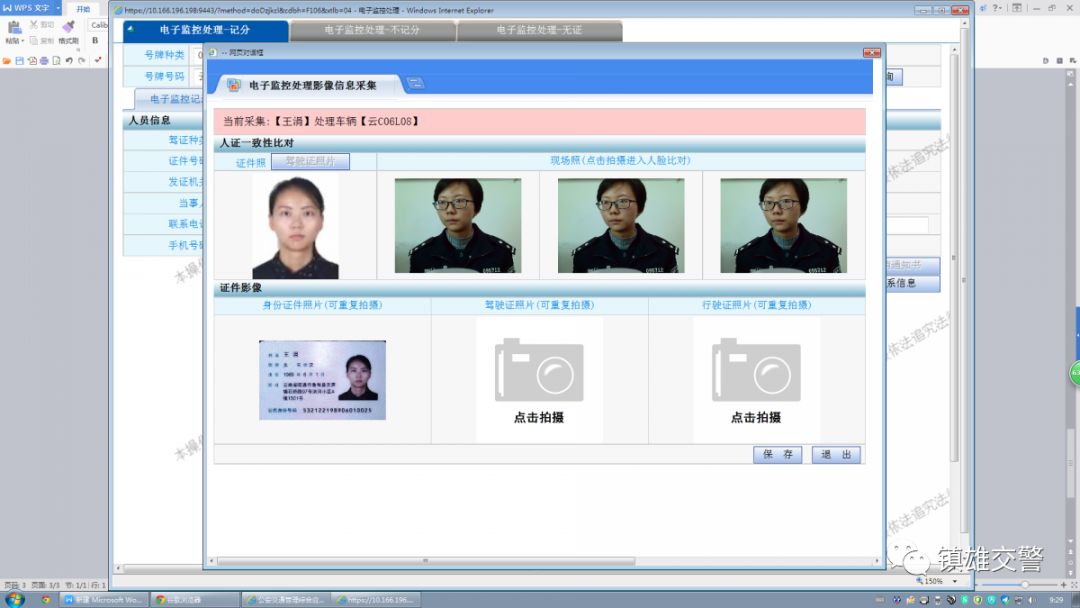1080x608 pixels.
Task: Switch to 电子监控处理-记分 tab
Action: pyautogui.click(x=205, y=30)
